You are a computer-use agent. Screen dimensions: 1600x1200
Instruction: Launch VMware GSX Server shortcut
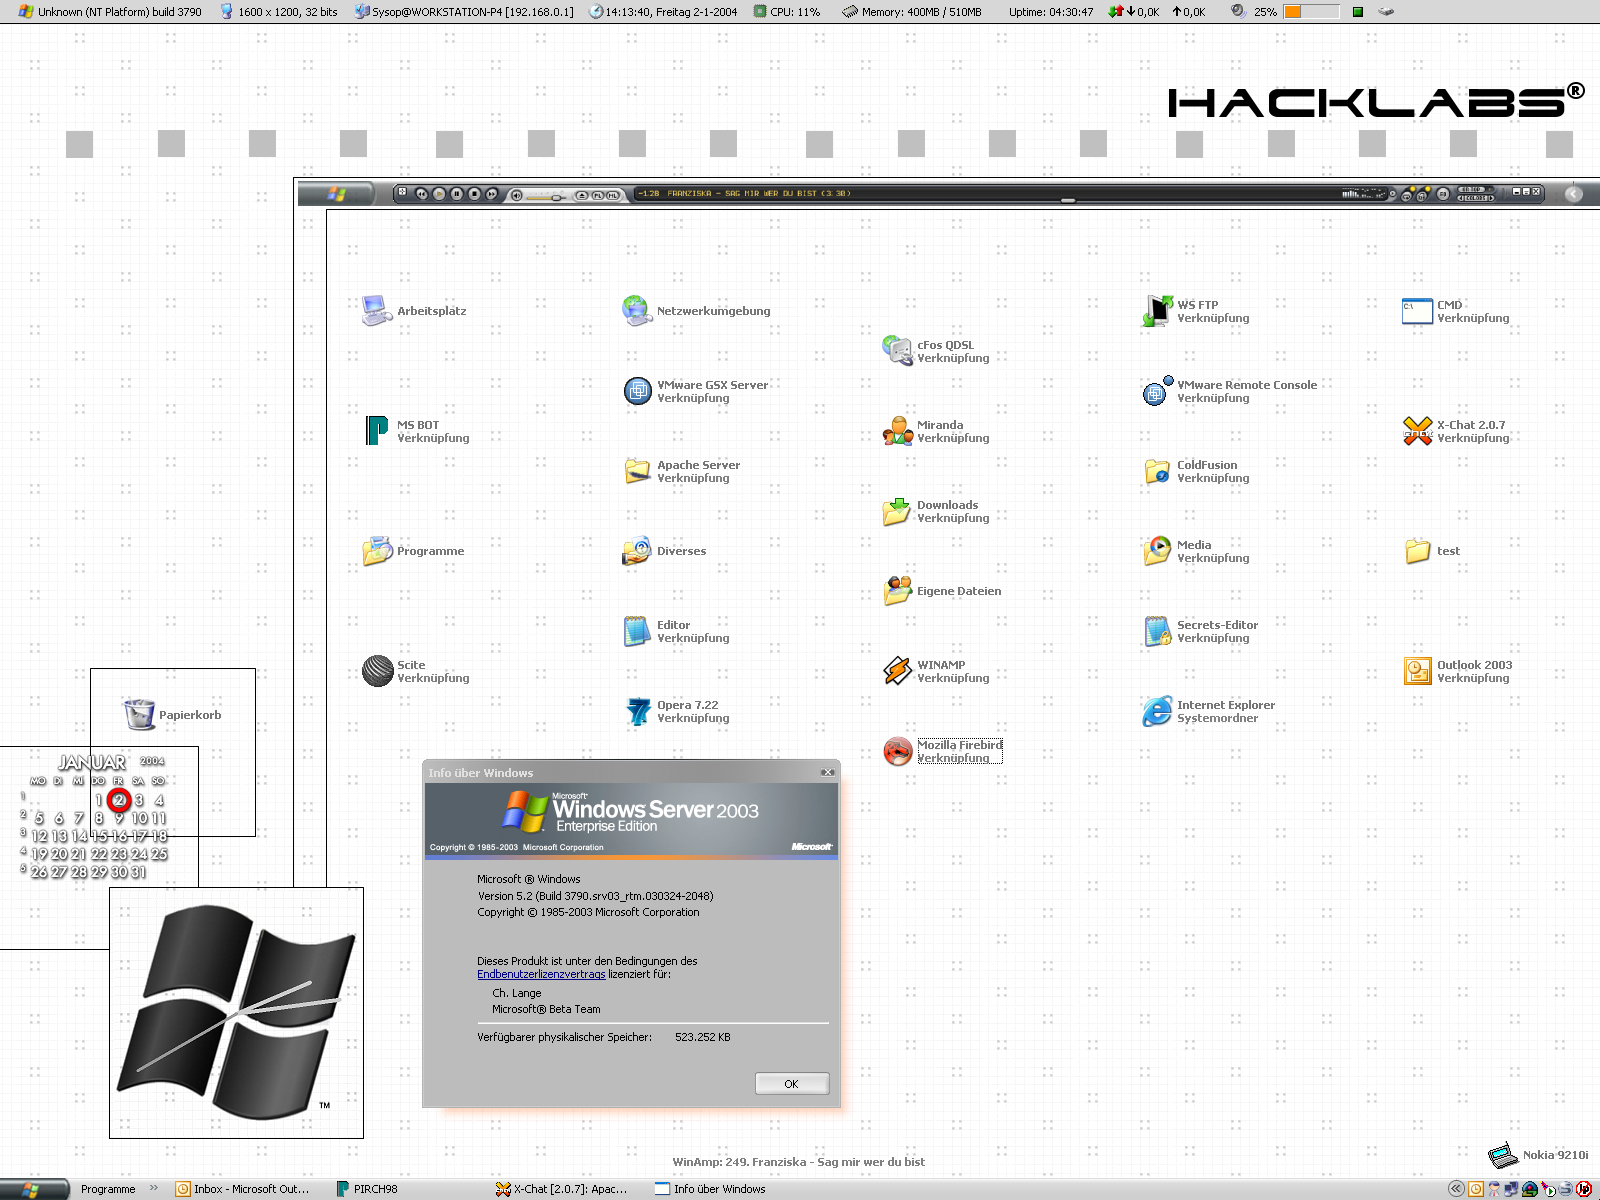tap(638, 391)
